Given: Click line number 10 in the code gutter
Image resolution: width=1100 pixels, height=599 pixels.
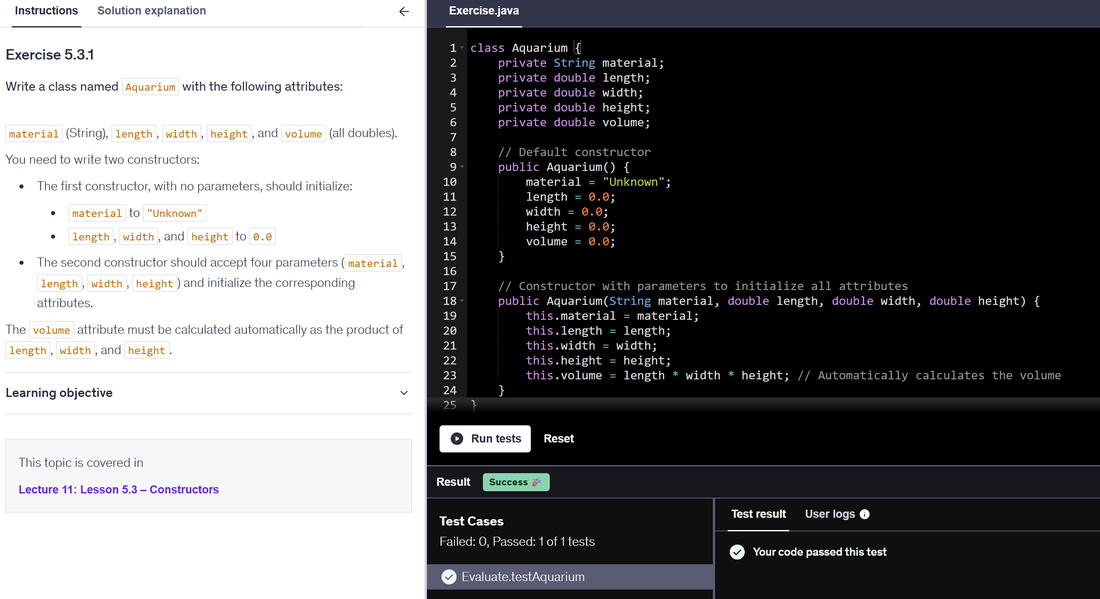Looking at the screenshot, I should coord(450,181).
